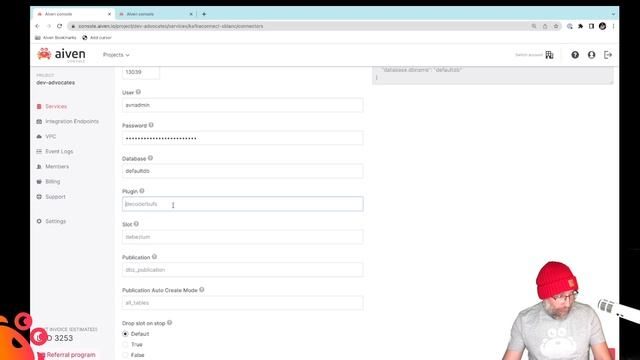Click the Add cursor bookmark
The height and width of the screenshot is (360, 640).
(x=97, y=38)
